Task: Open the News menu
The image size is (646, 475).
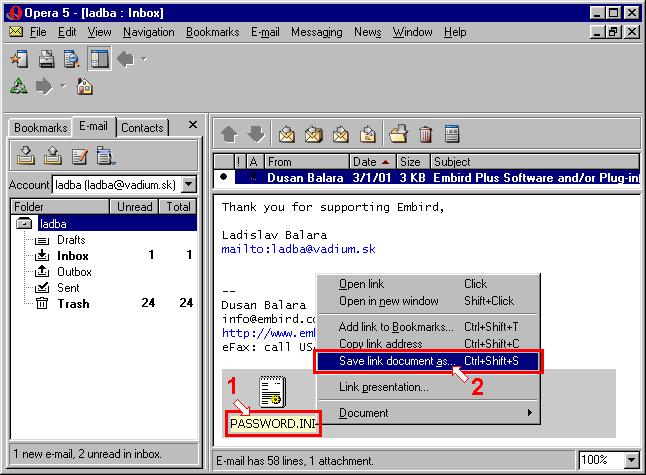Action: pos(367,32)
